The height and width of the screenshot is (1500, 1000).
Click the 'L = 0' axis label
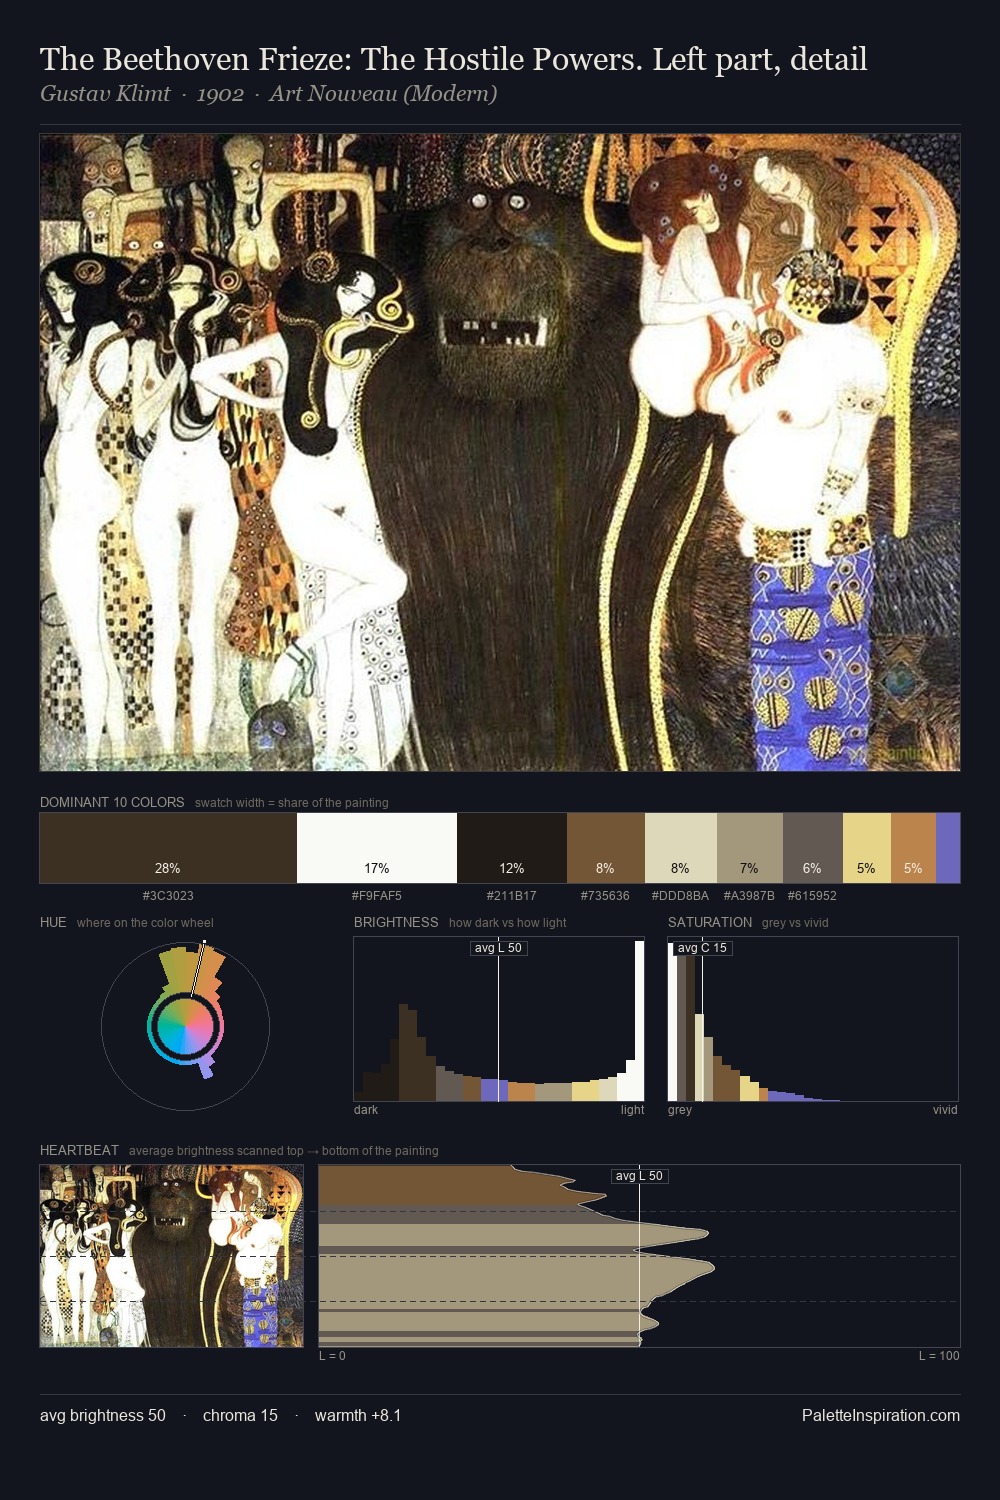[x=332, y=1356]
